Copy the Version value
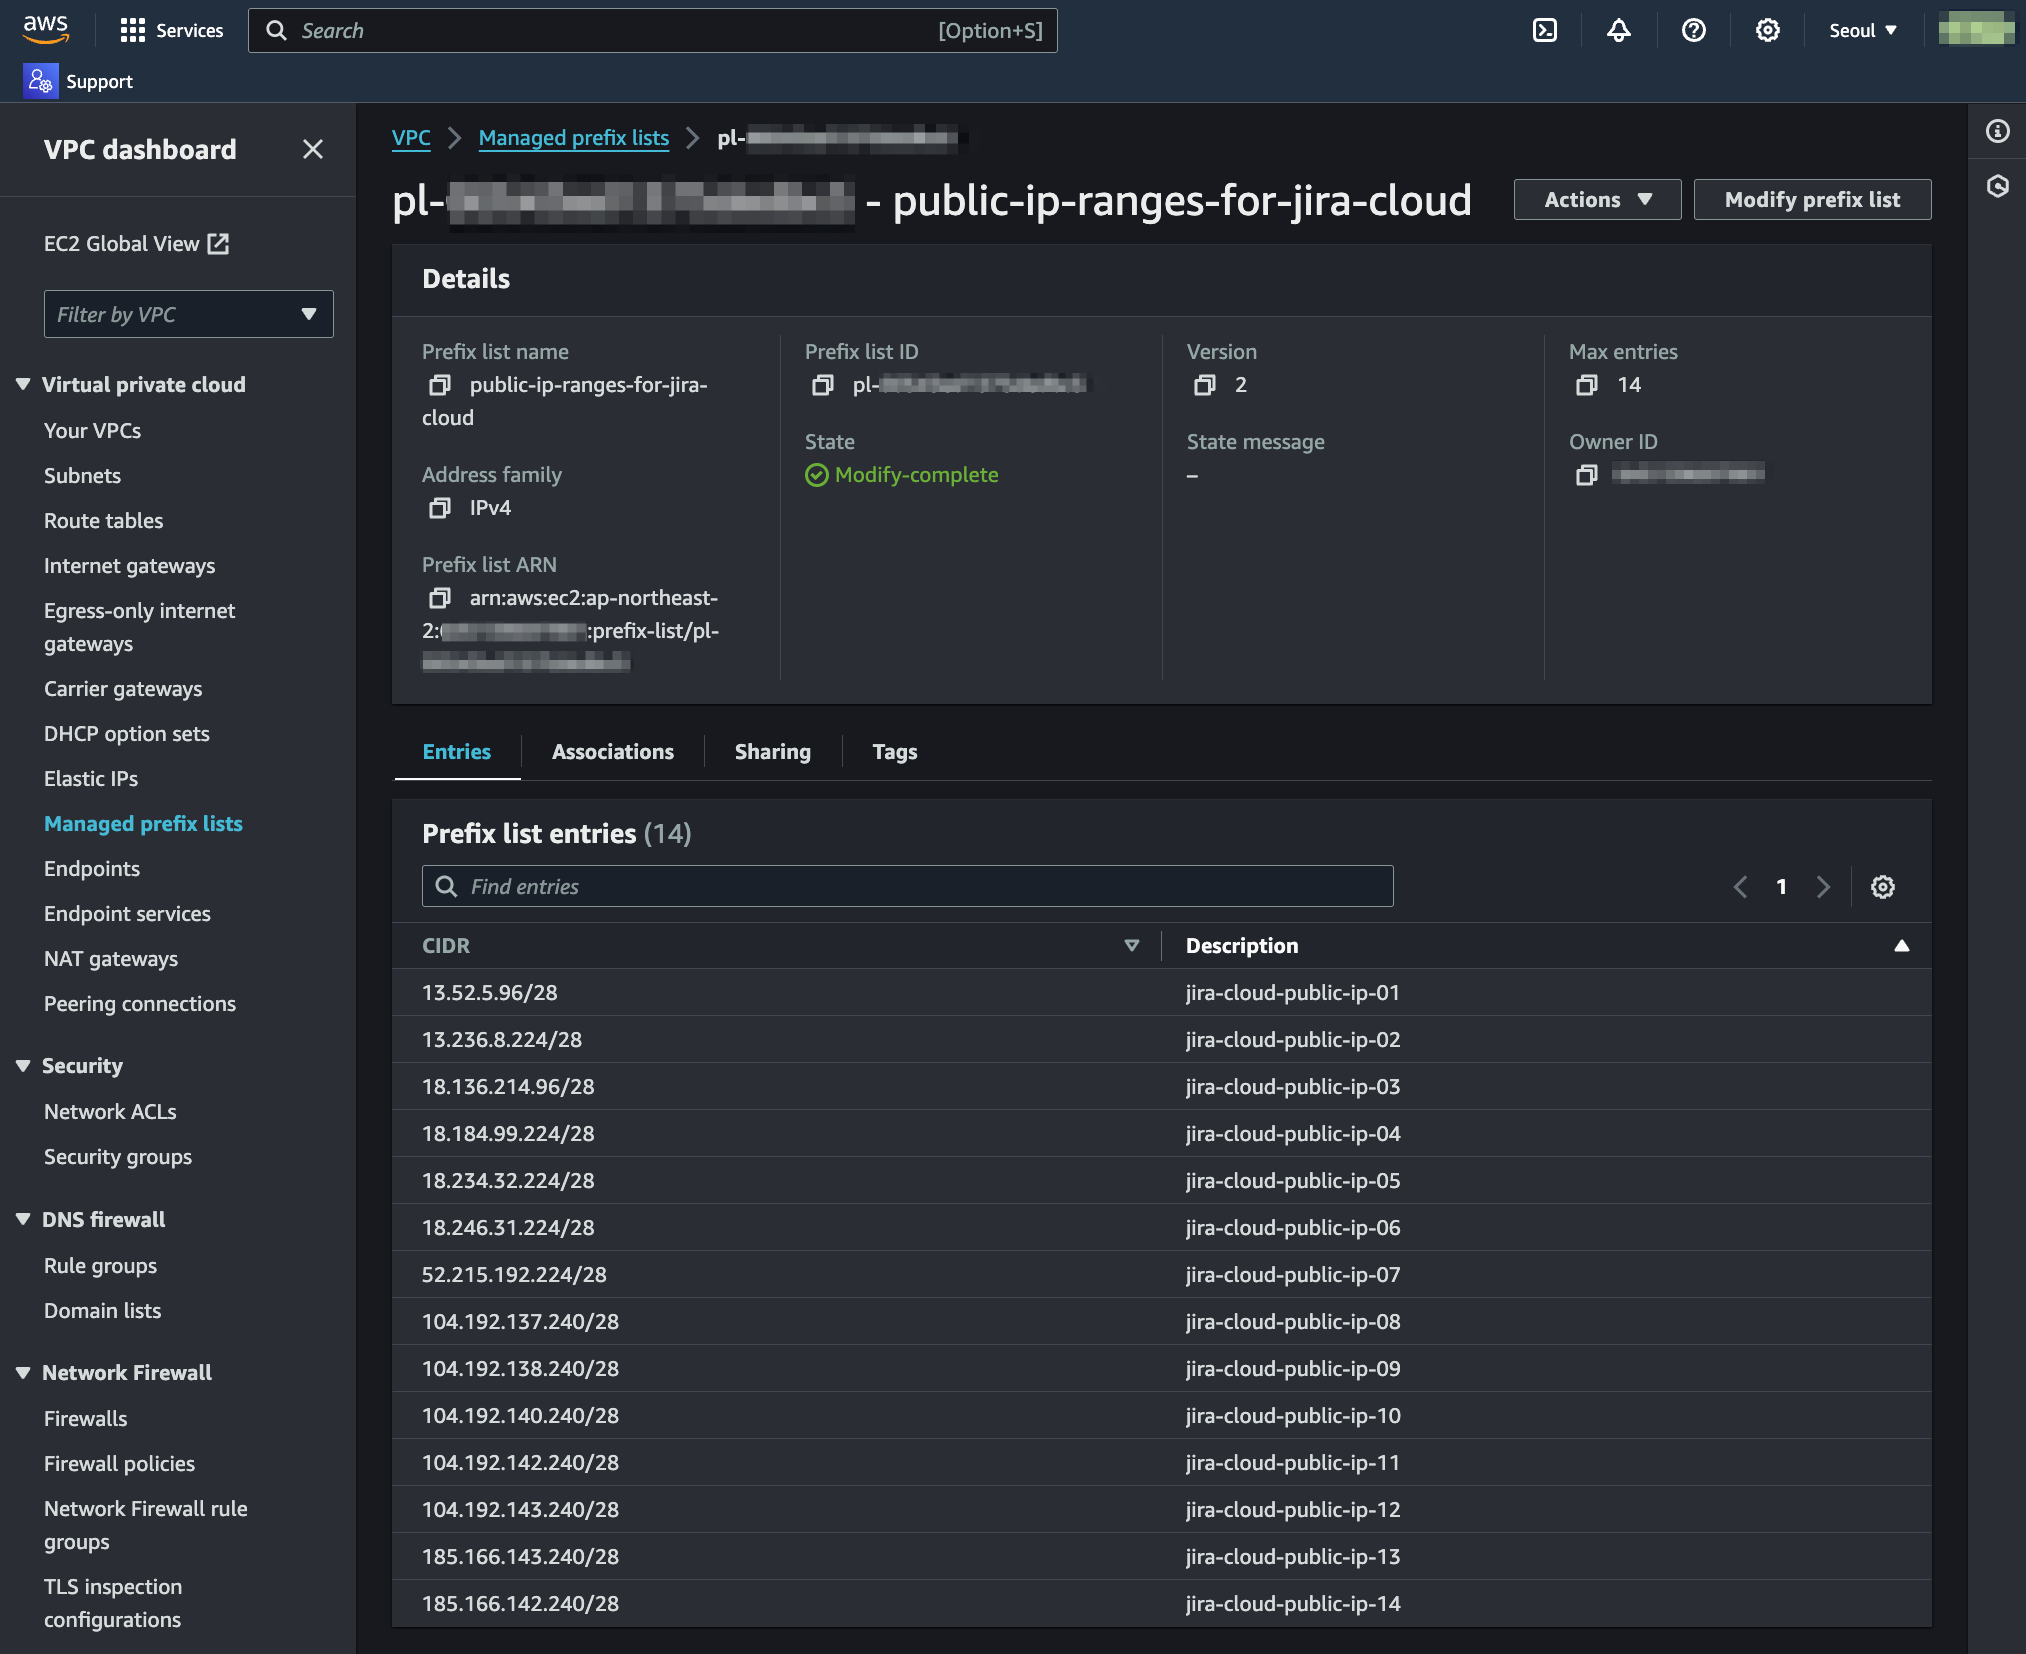The height and width of the screenshot is (1654, 2026). tap(1204, 385)
